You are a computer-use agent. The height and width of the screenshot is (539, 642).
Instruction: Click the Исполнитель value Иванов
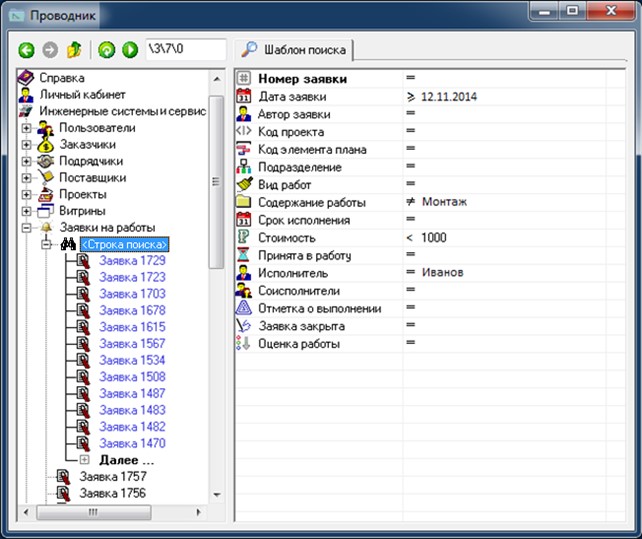443,272
